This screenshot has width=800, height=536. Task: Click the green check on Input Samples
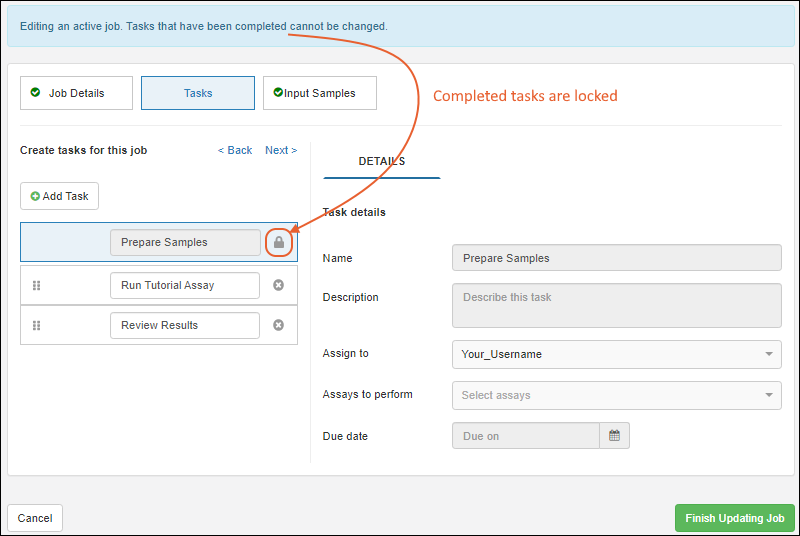[x=278, y=93]
